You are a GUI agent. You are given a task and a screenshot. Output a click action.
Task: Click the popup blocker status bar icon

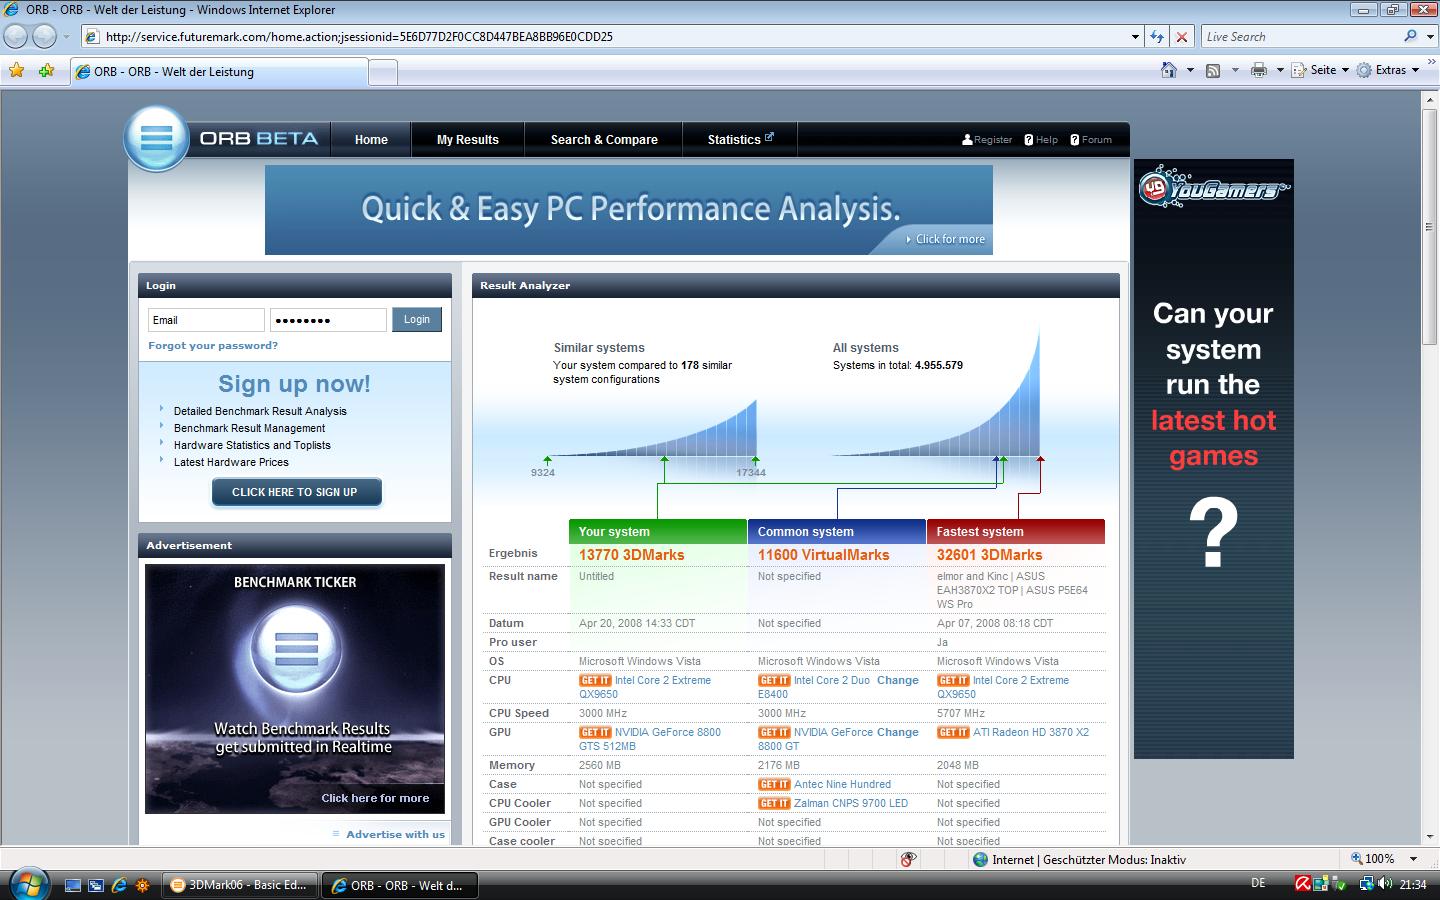point(908,859)
